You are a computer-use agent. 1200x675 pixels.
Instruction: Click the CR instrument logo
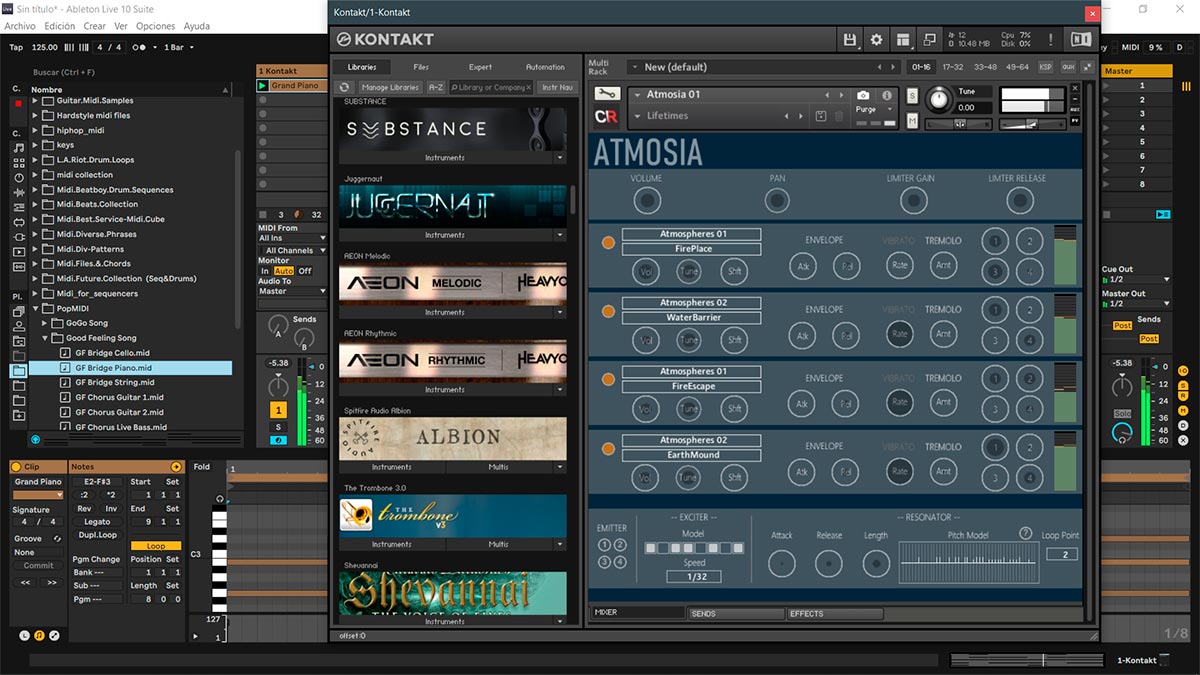tap(606, 116)
